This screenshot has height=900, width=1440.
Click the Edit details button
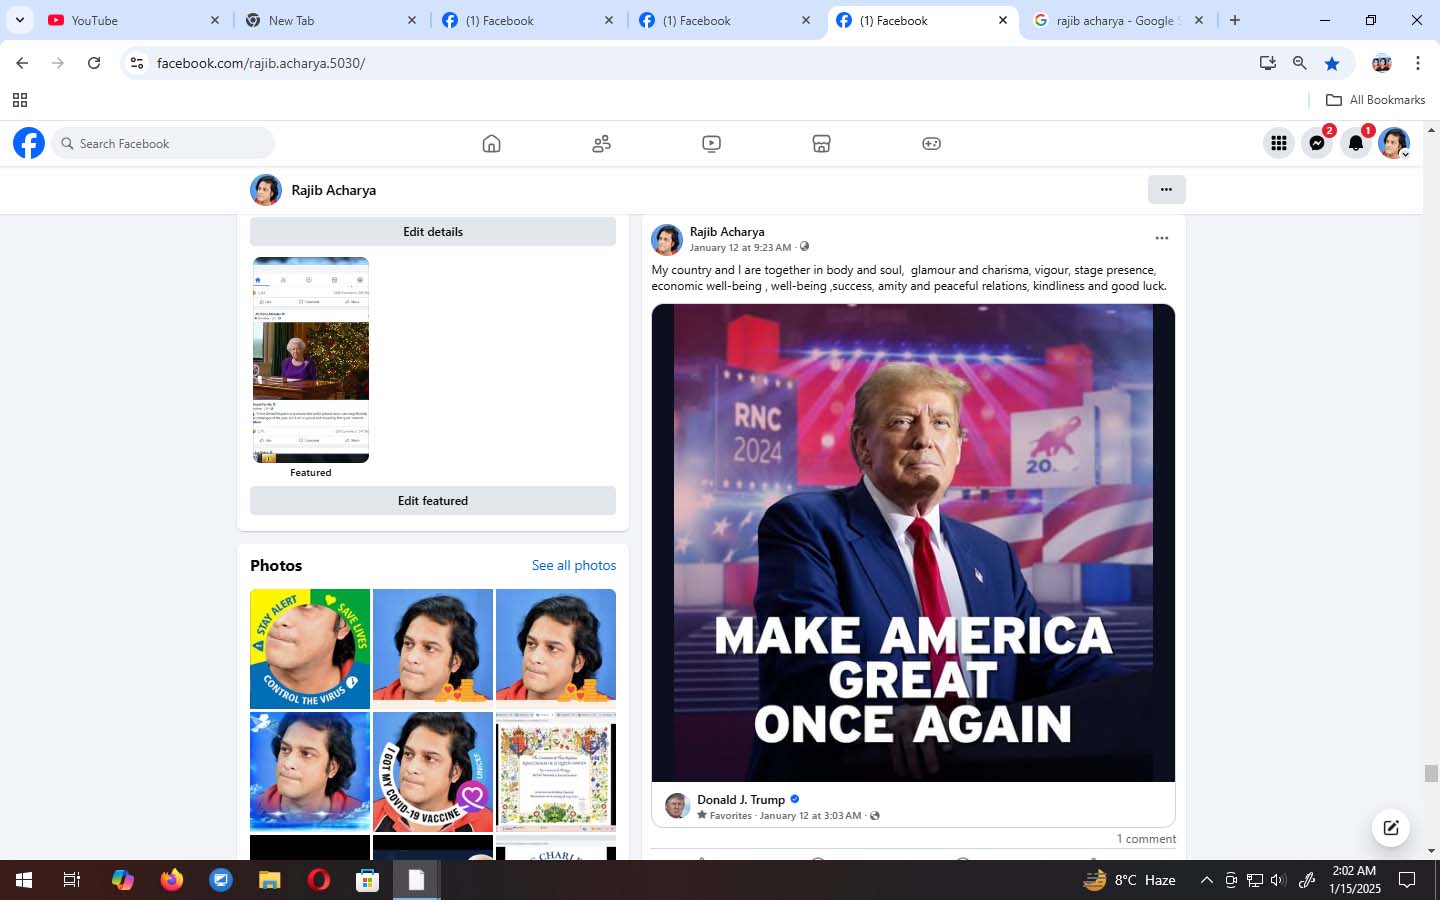click(x=433, y=231)
